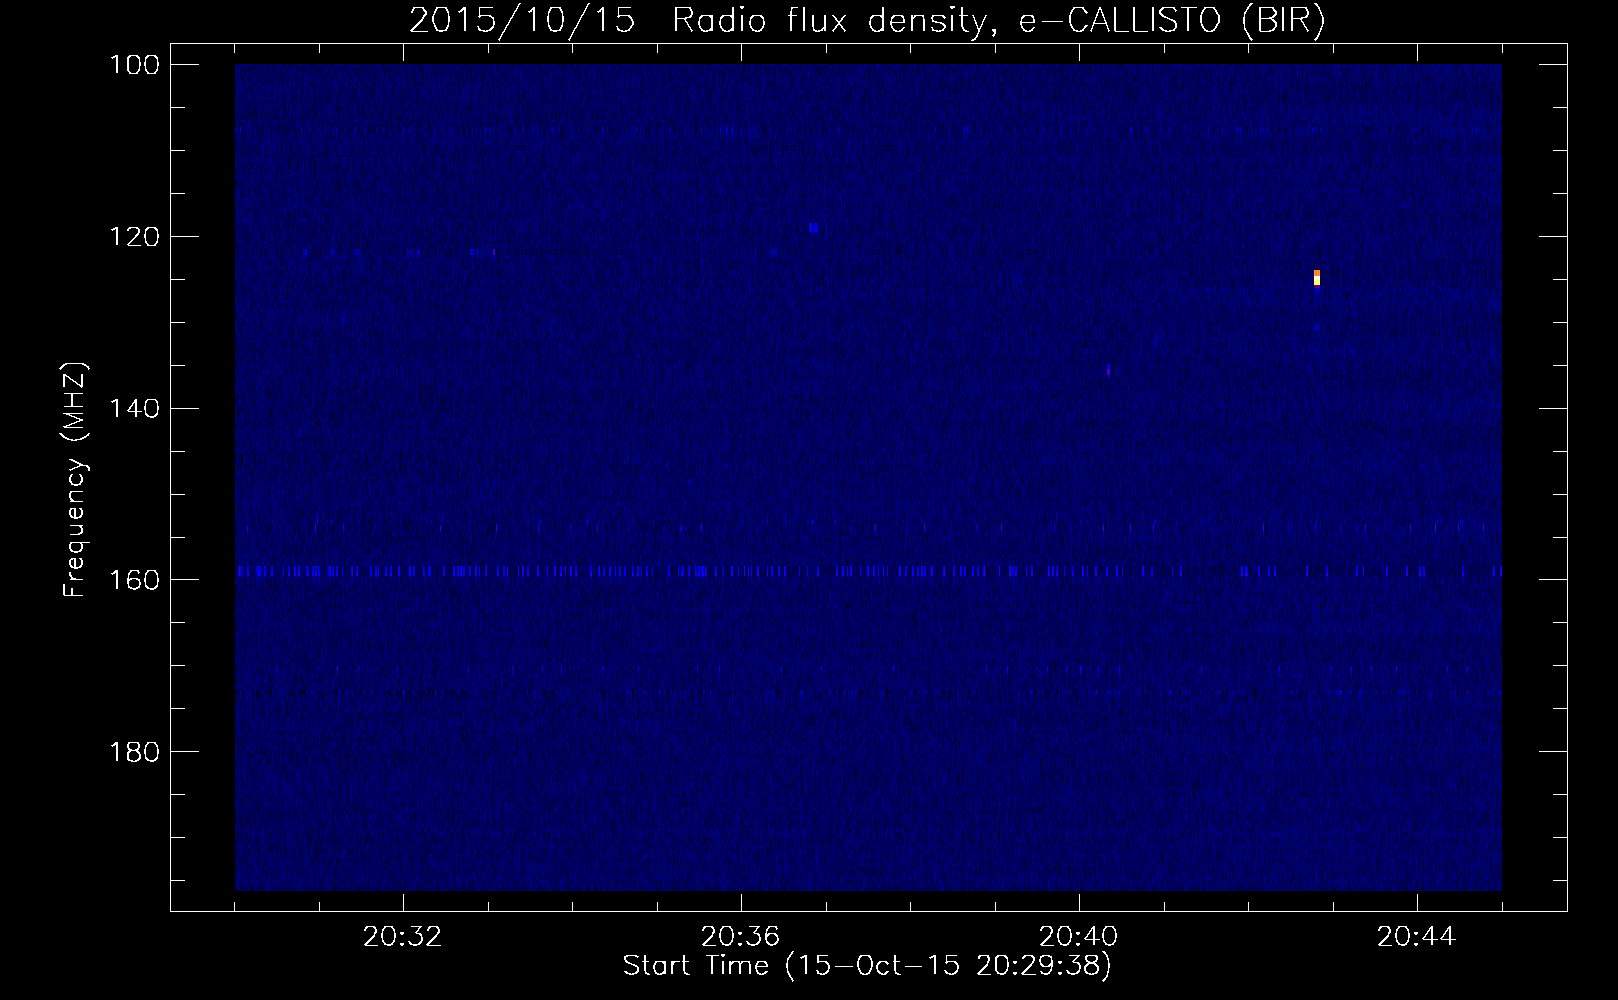
Task: Click the 'Frequency (MHZ)' axis label
Action: pos(75,480)
